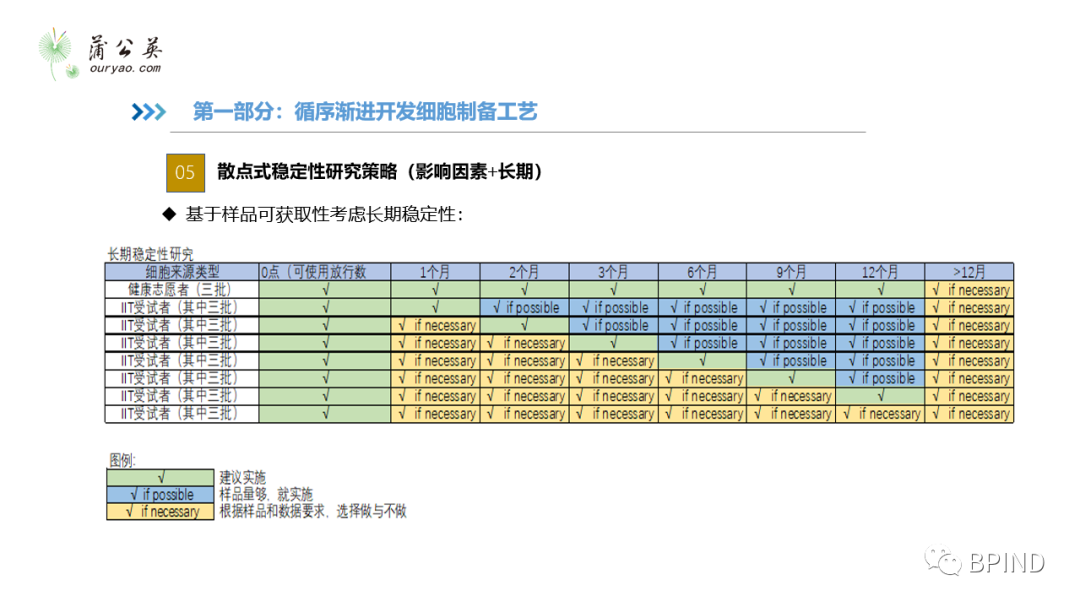
Task: Click the >12月 column header
Action: 969,271
